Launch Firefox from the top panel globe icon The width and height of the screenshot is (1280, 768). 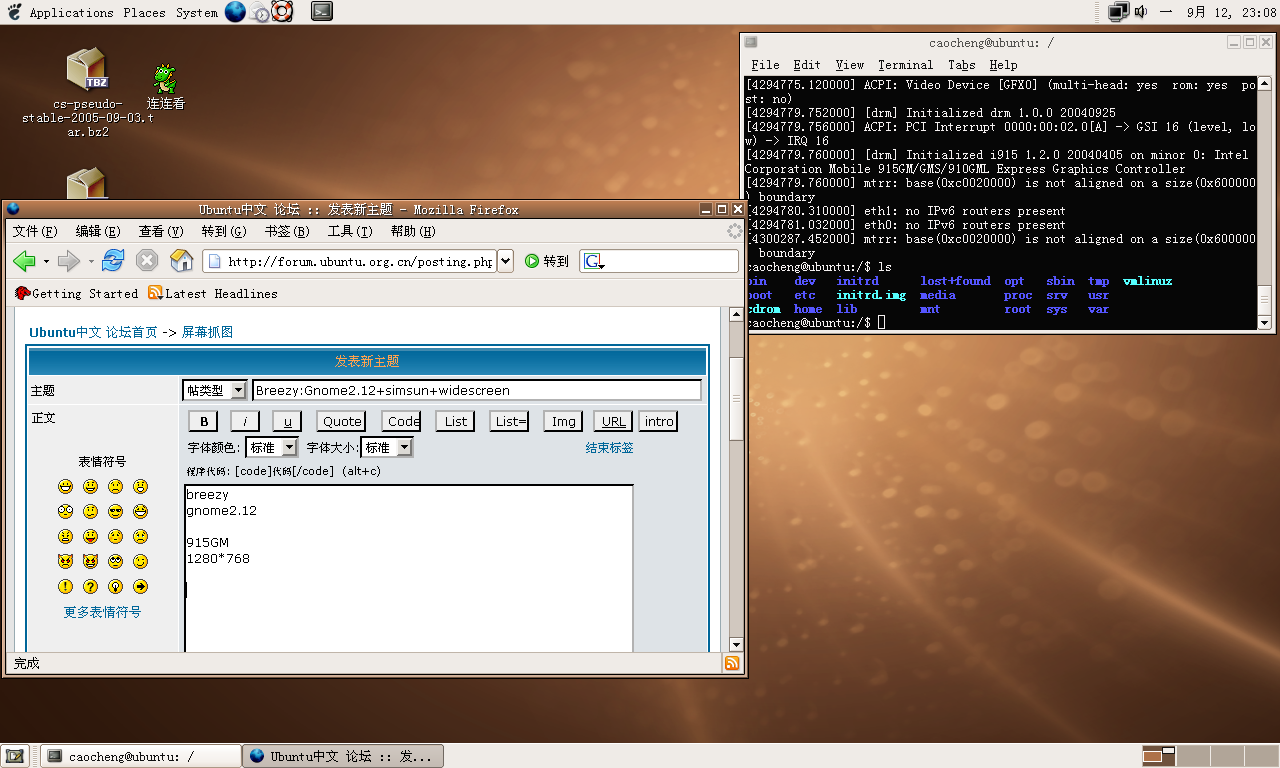(x=235, y=12)
